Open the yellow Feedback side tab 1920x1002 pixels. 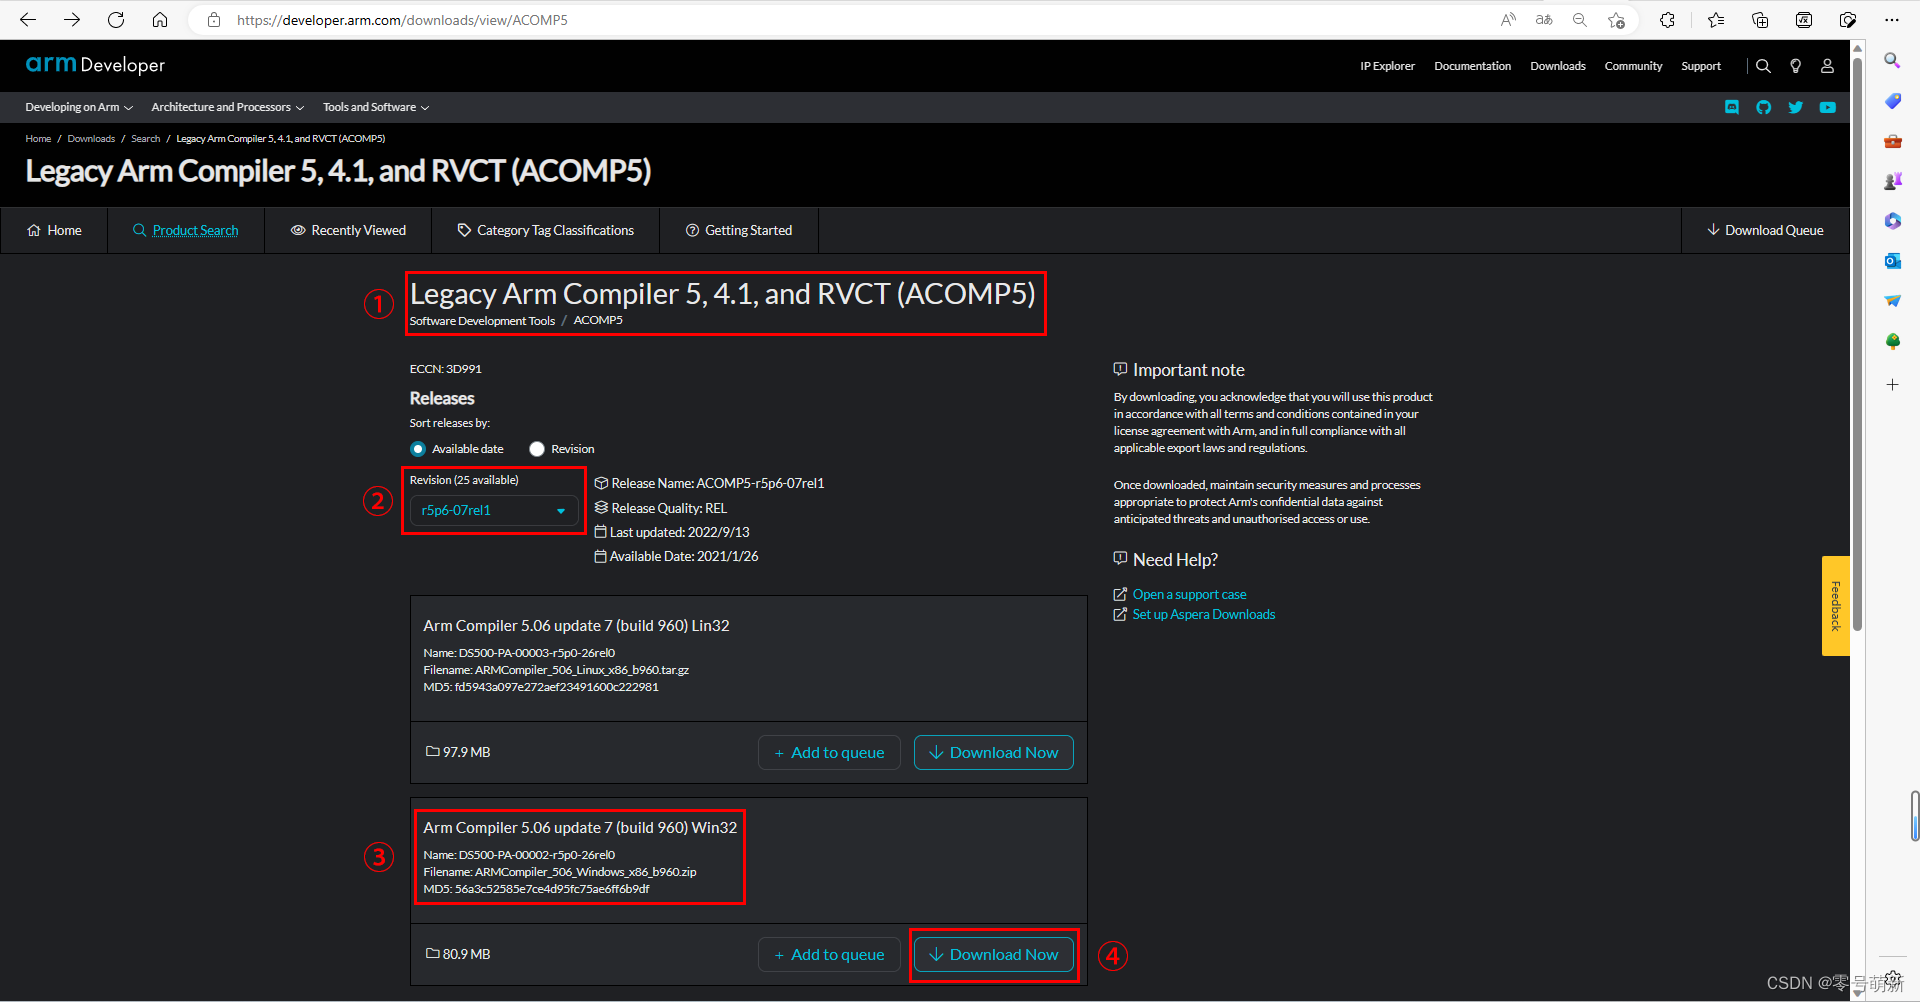coord(1835,606)
